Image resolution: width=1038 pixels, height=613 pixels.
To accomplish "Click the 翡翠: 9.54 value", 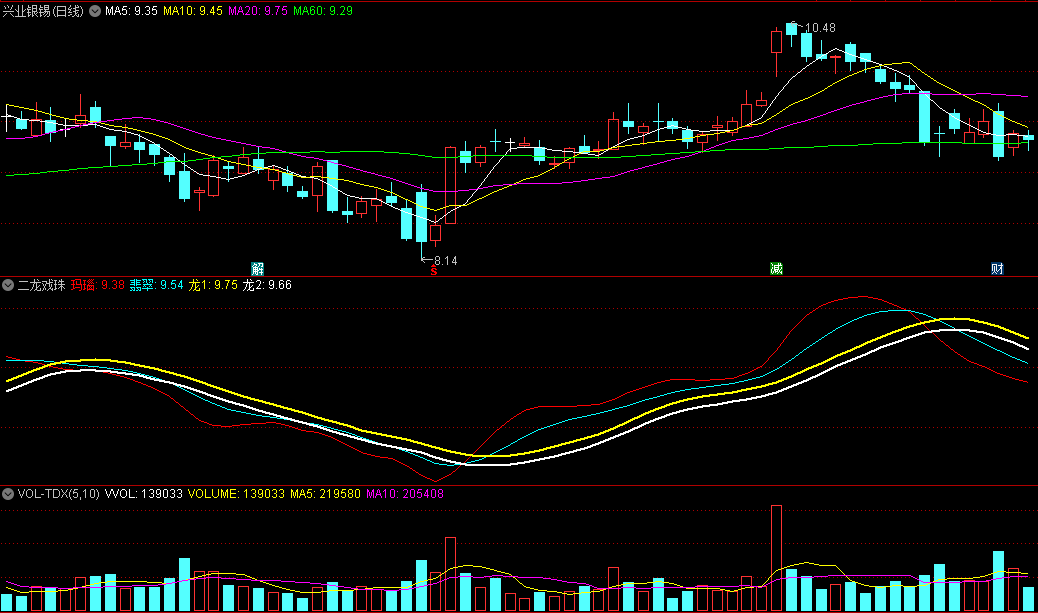I will click(156, 285).
